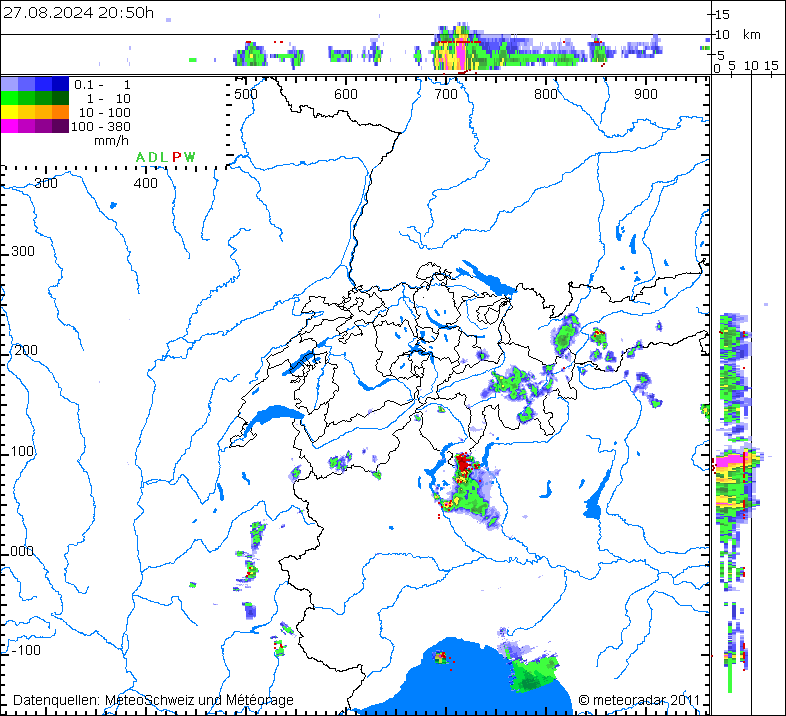Pick the orange swatch ending the 10 - 100 row
786x716 pixels.
coord(60,112)
